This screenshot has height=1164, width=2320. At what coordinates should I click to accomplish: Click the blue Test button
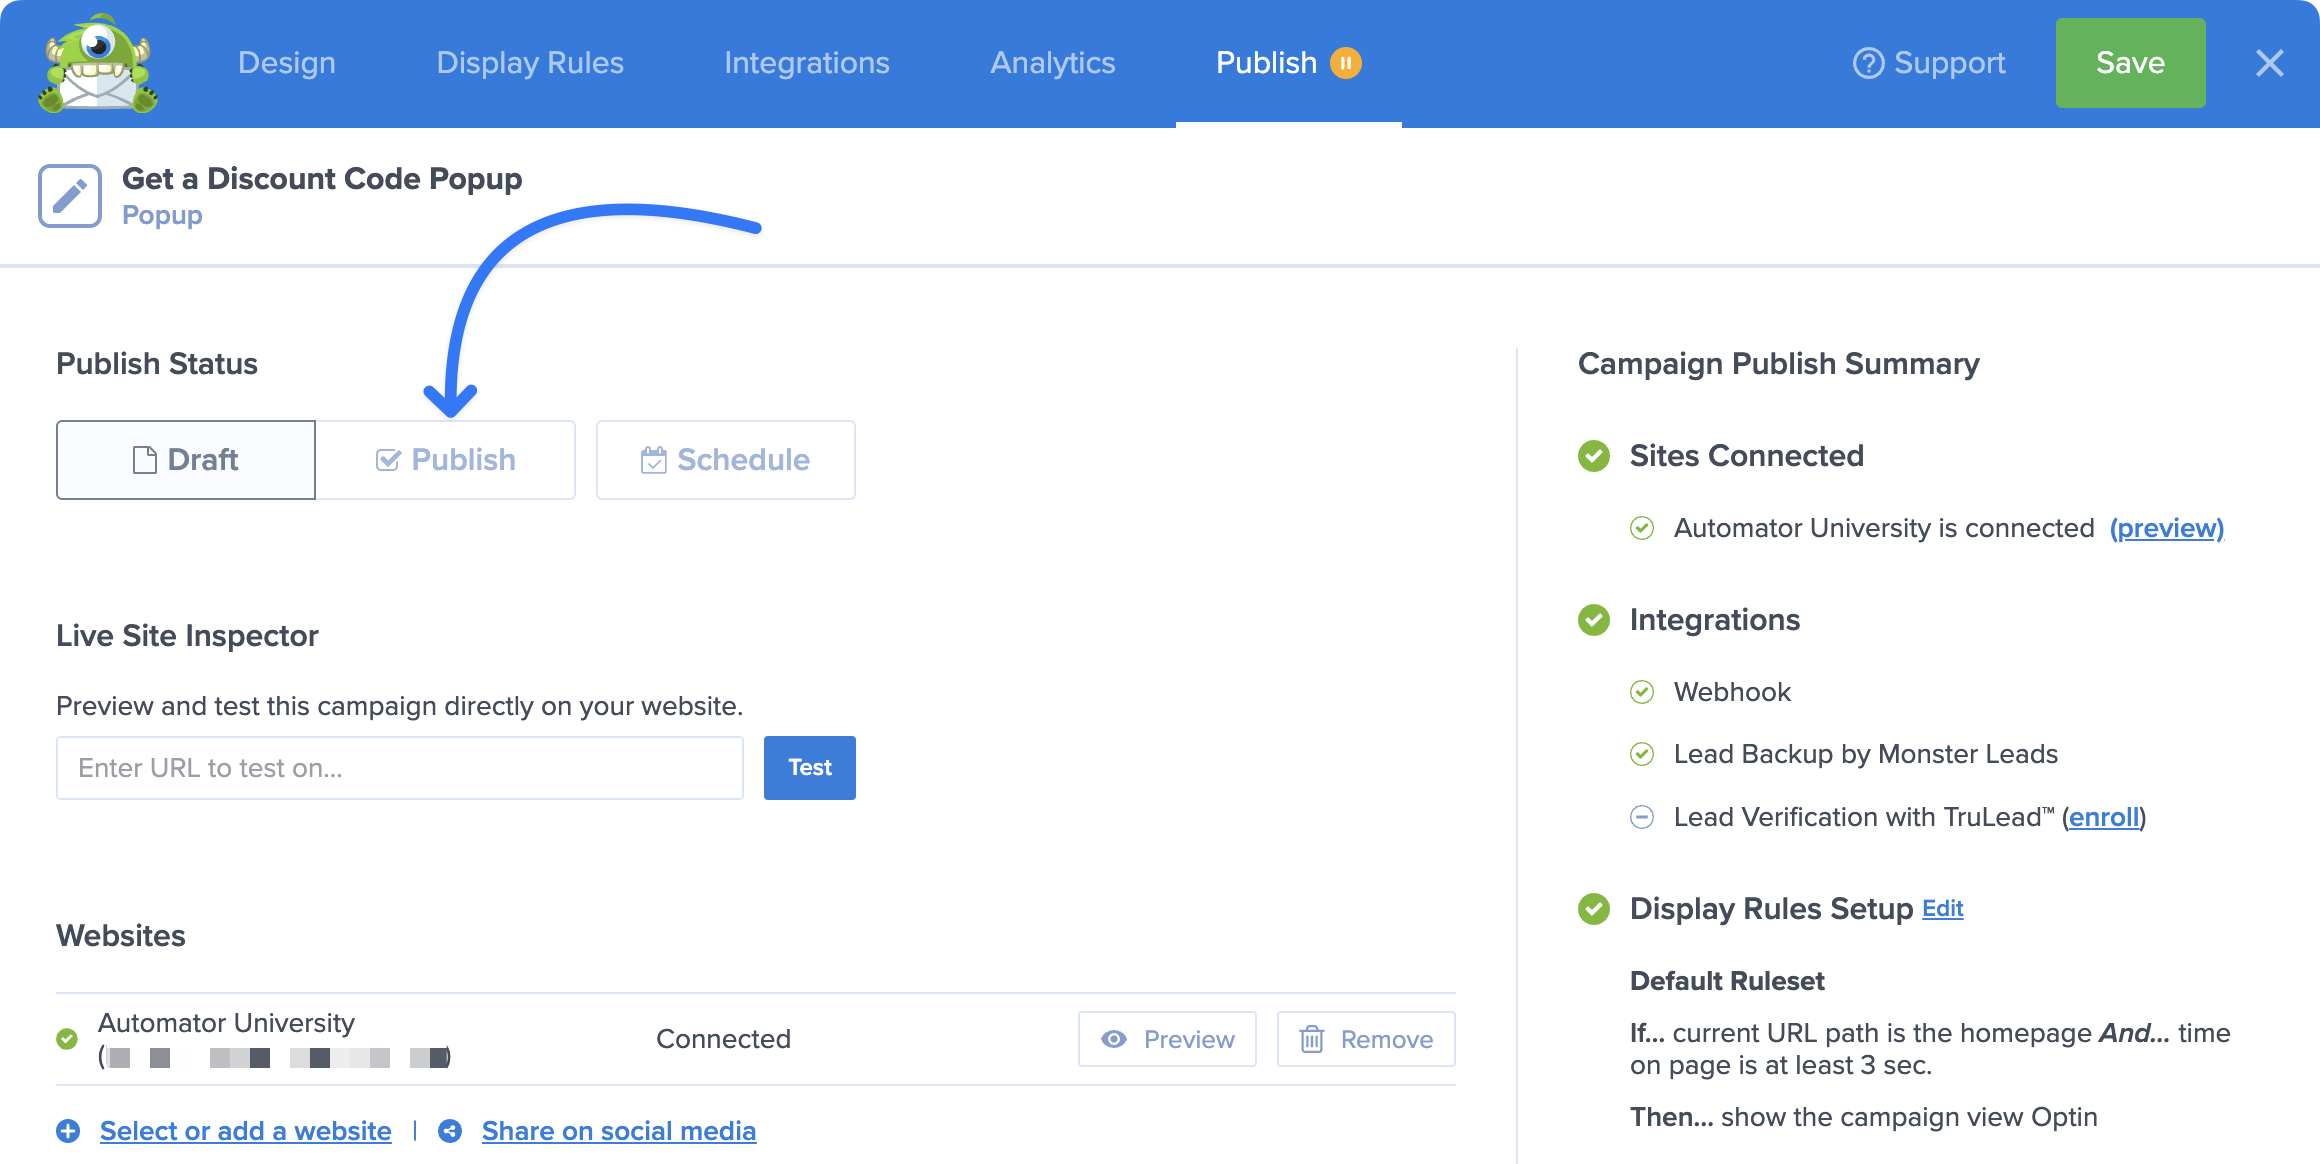click(x=809, y=768)
